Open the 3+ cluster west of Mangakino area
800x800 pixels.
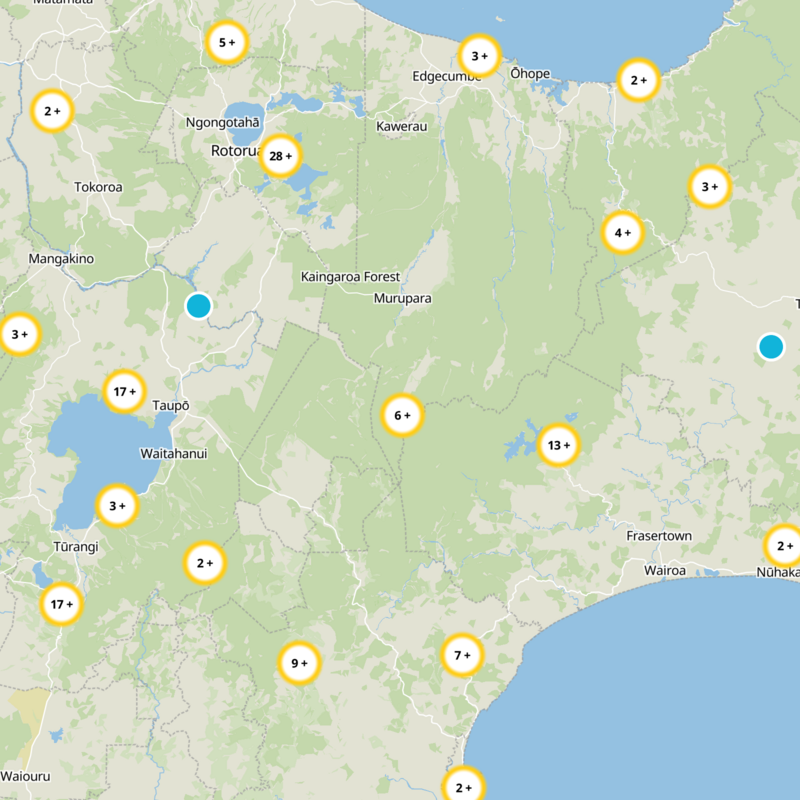point(19,334)
